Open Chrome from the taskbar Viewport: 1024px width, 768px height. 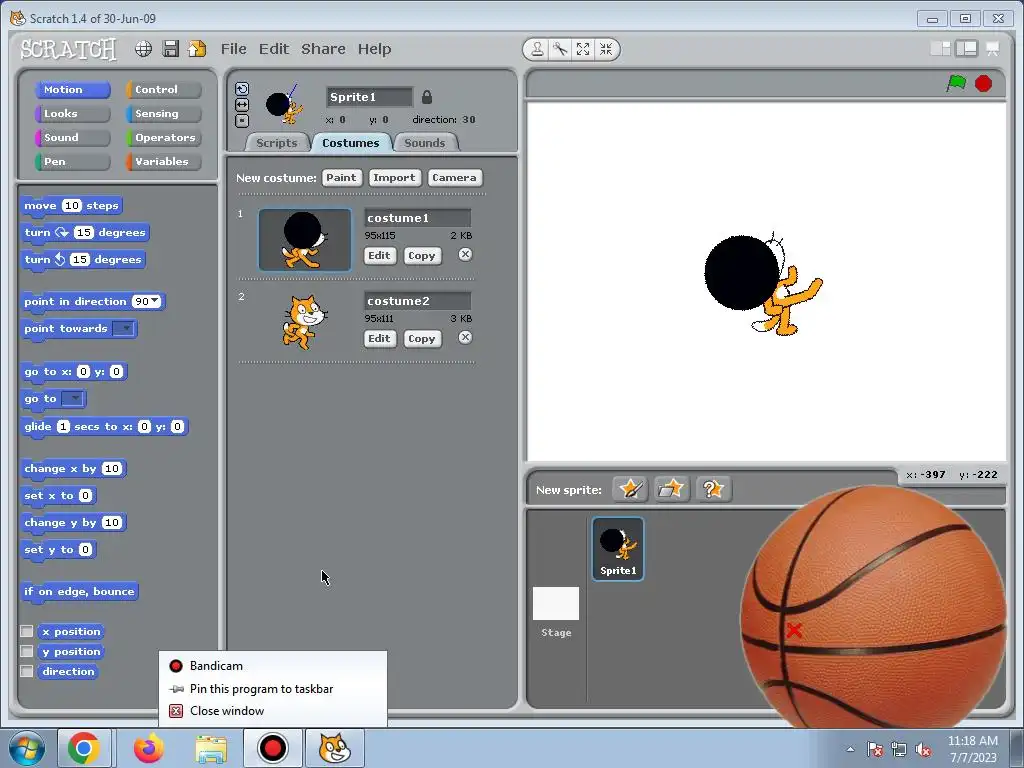(84, 748)
